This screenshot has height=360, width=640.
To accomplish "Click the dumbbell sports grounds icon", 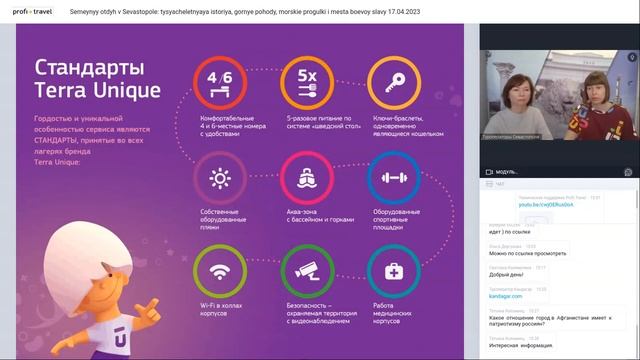I will tap(394, 178).
